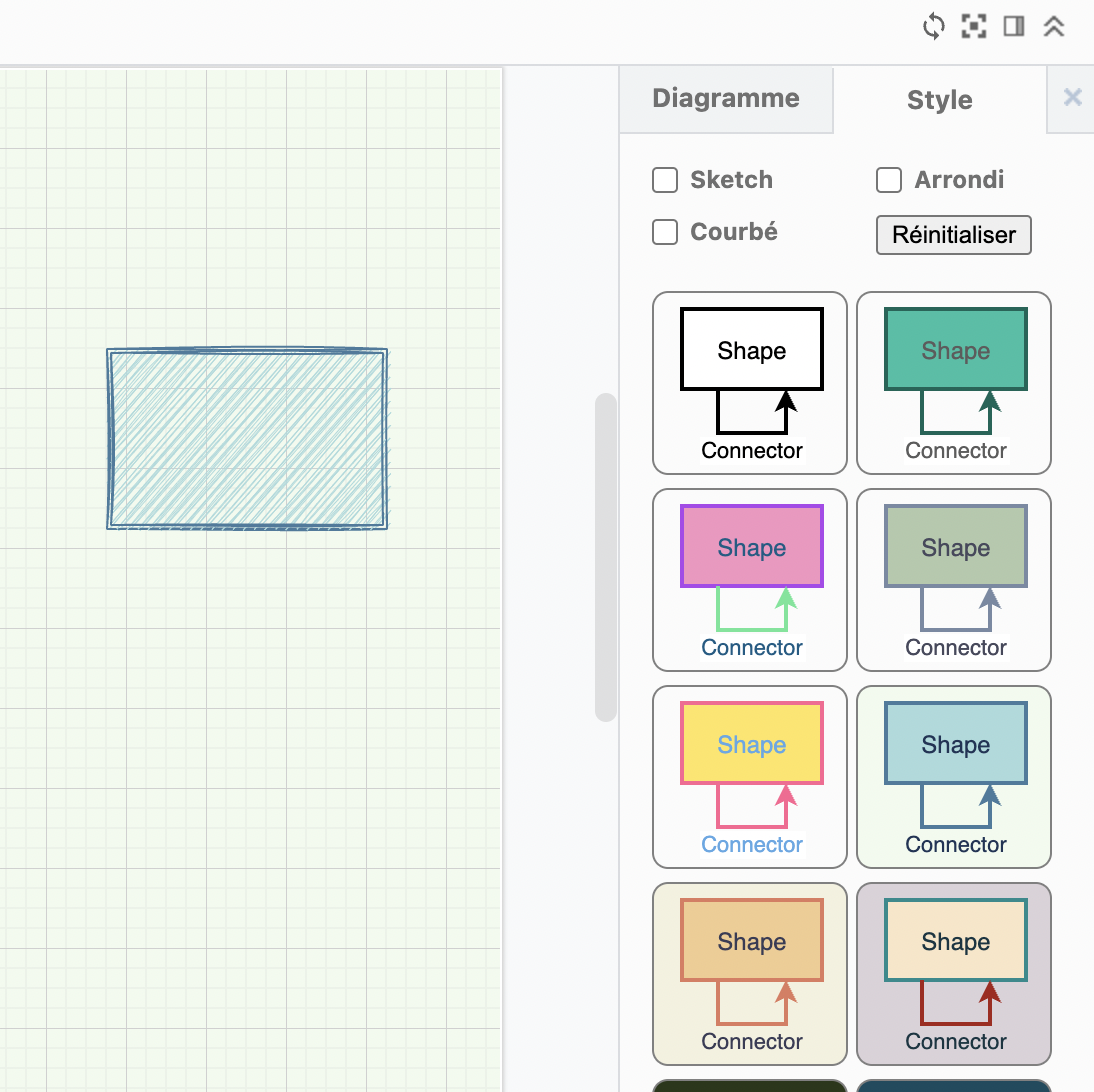Image resolution: width=1094 pixels, height=1092 pixels.
Task: Apply the cream shape with red connector preset
Action: (954, 974)
